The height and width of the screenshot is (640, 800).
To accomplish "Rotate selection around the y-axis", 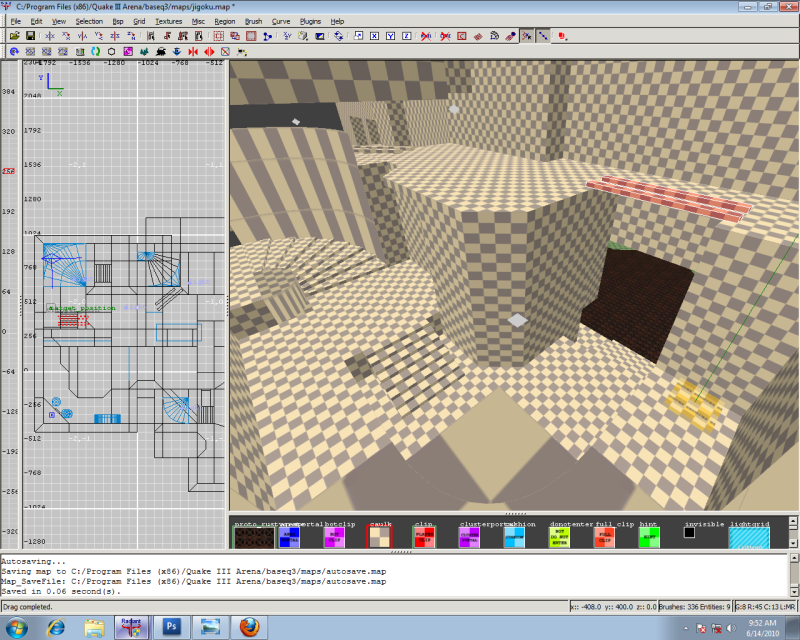I will (99, 36).
